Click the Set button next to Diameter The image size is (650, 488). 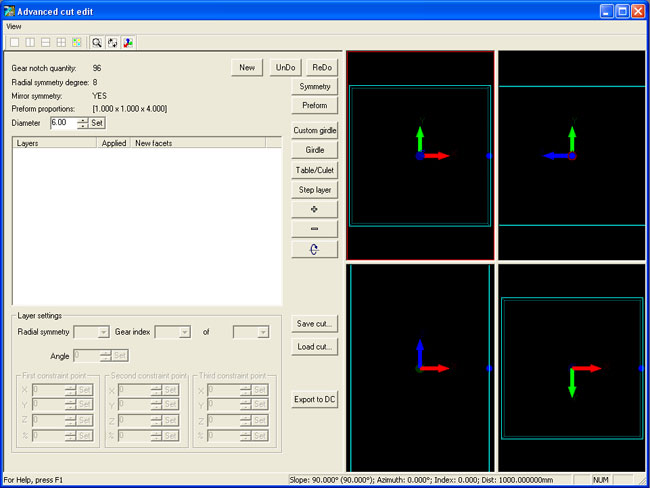pos(97,123)
